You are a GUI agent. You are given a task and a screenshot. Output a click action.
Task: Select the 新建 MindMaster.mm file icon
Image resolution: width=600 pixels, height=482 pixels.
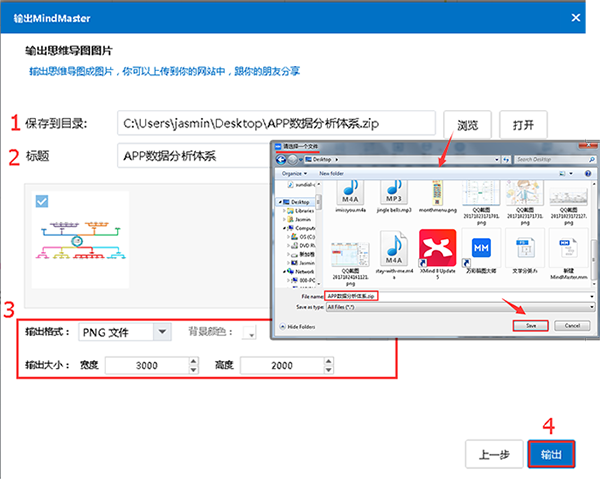tap(567, 248)
